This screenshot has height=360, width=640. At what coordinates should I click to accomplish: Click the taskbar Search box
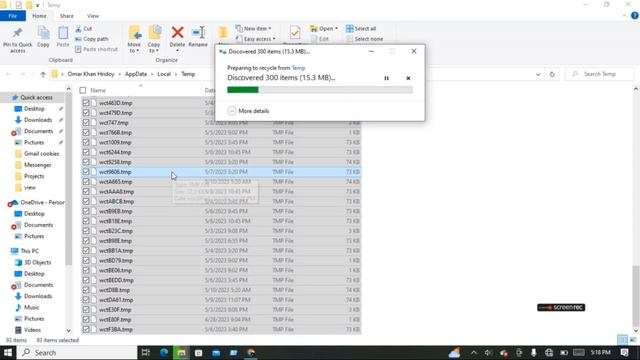77,352
